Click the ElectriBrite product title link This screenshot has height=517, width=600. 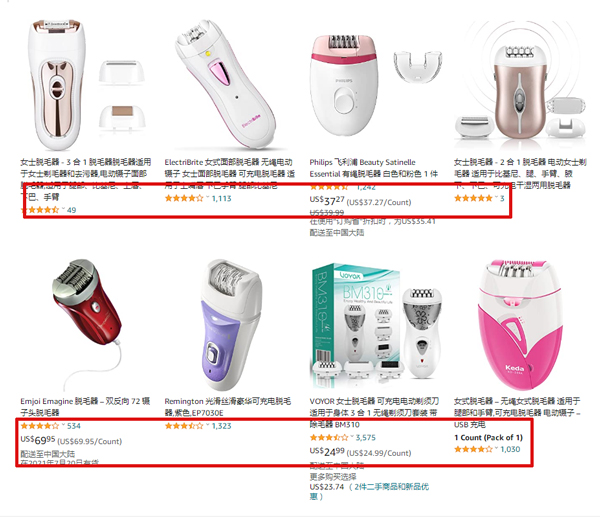pyautogui.click(x=230, y=174)
